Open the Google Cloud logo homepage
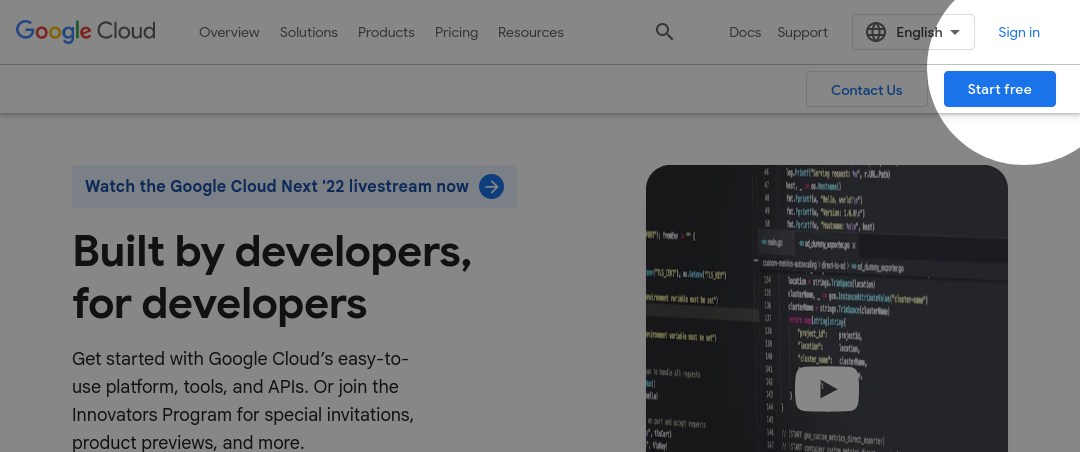Image resolution: width=1080 pixels, height=452 pixels. point(85,32)
